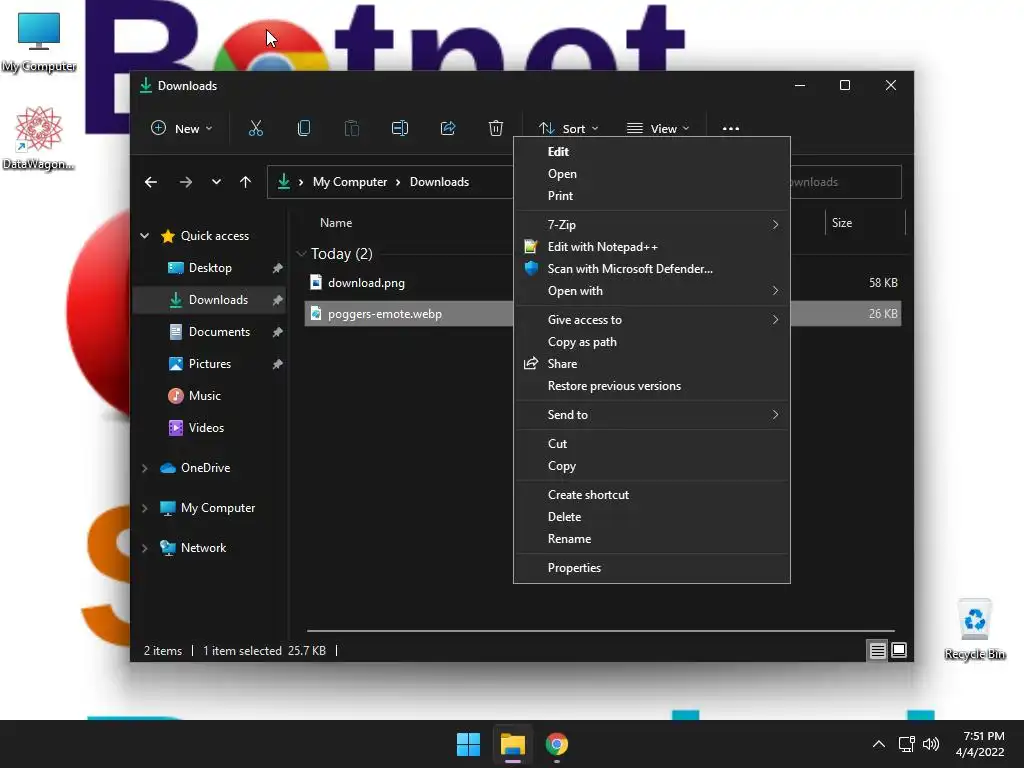Open the volume speaker tray icon
This screenshot has width=1024, height=768.
[931, 744]
